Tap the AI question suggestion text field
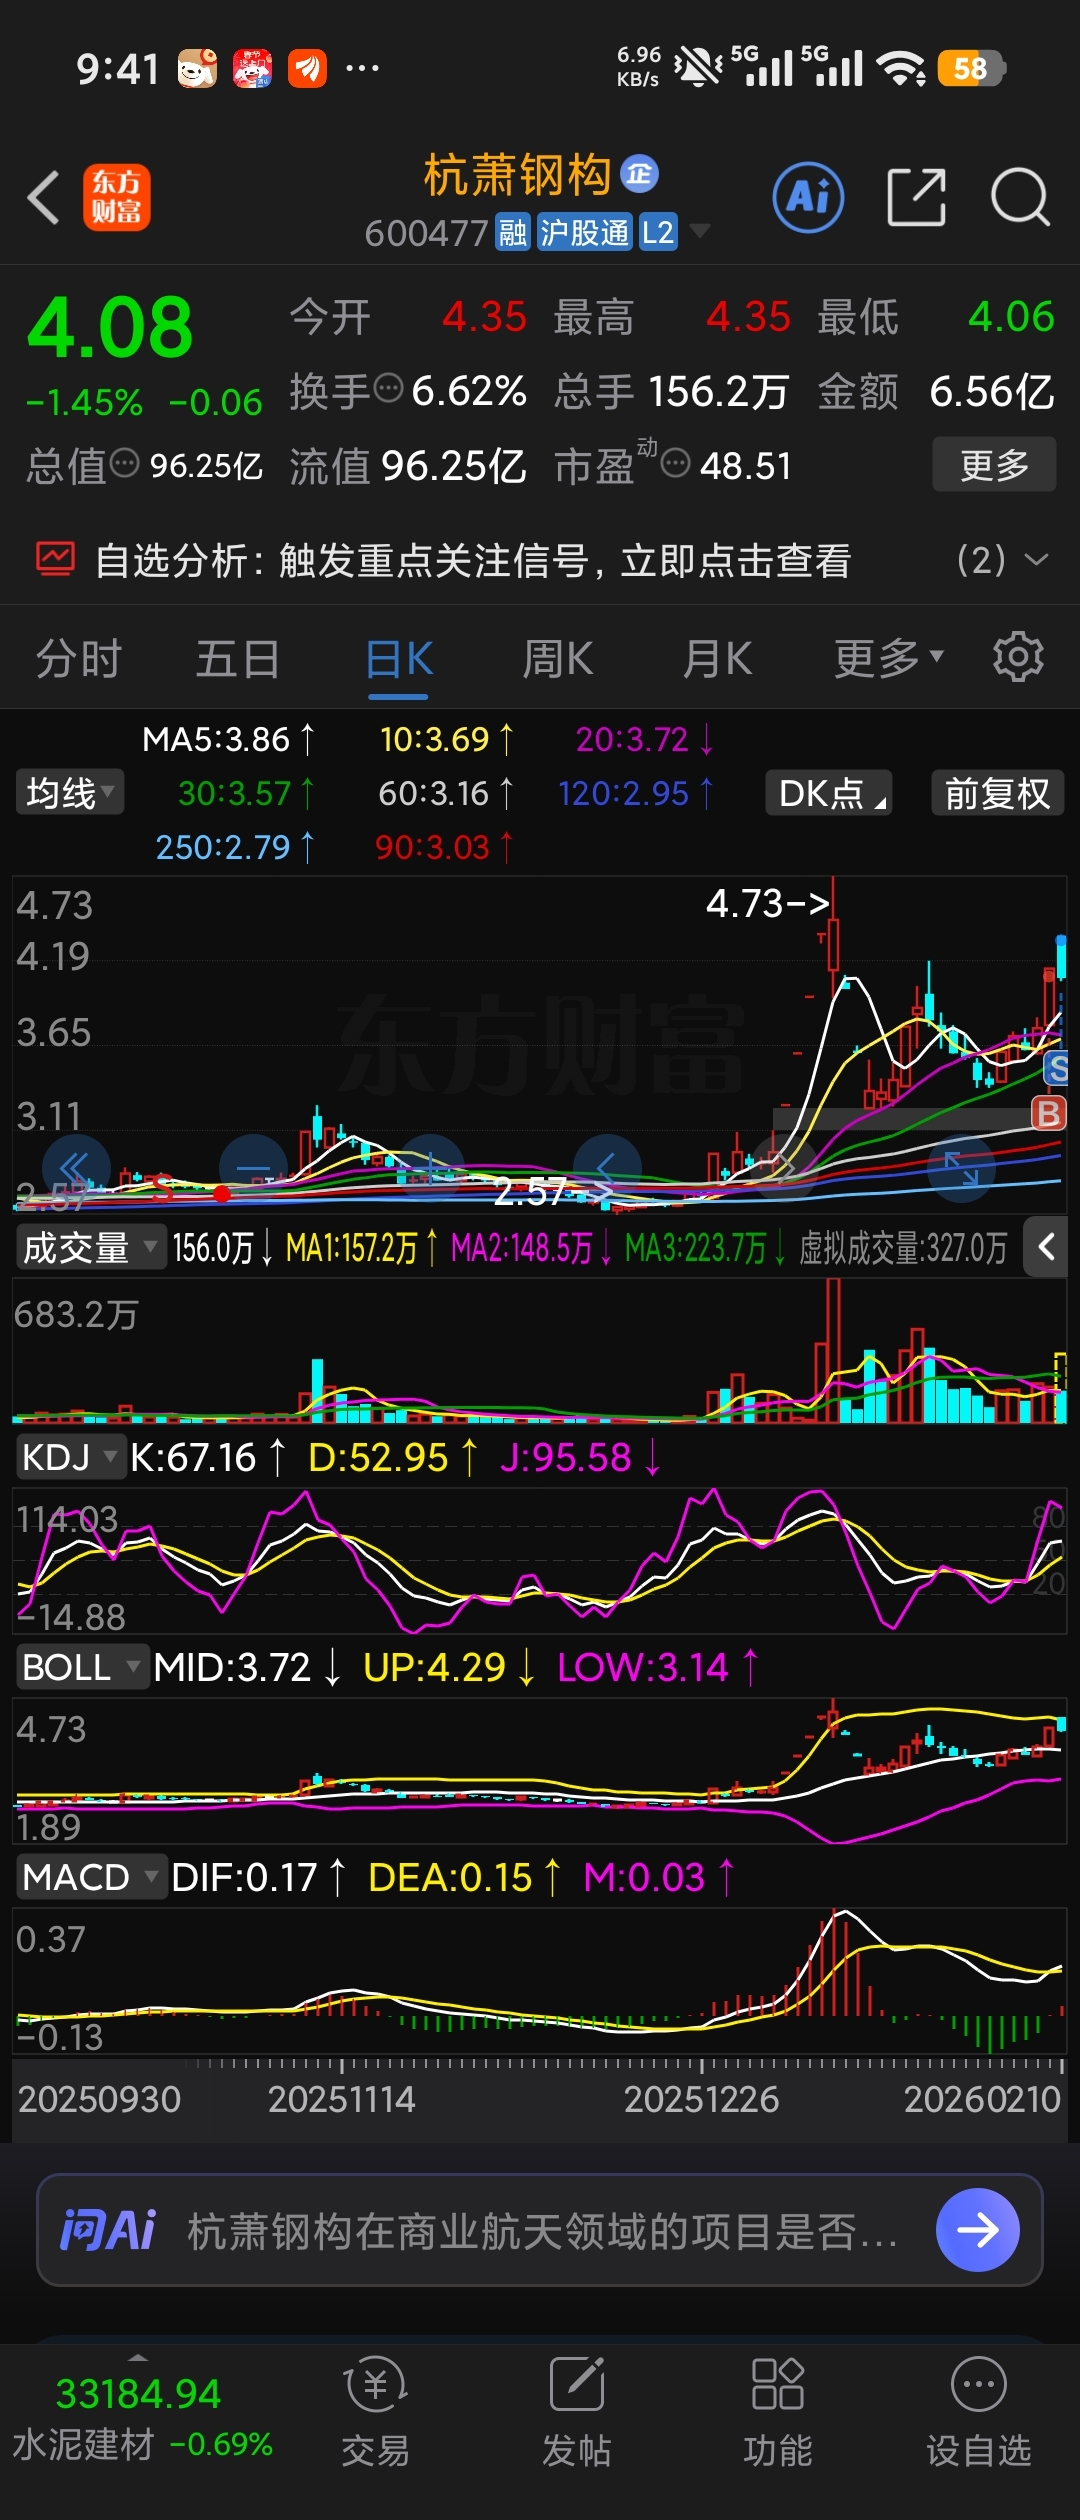This screenshot has height=2520, width=1080. (x=543, y=2231)
